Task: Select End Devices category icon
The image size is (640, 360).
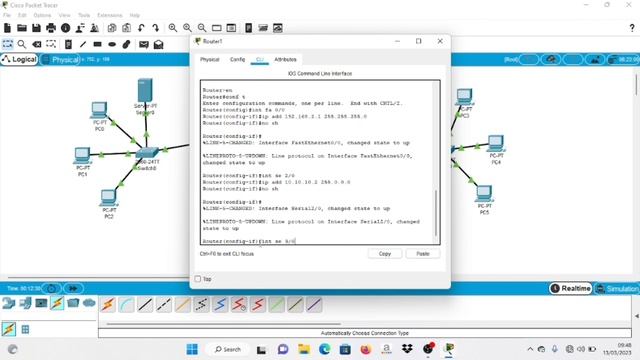Action: (25, 303)
